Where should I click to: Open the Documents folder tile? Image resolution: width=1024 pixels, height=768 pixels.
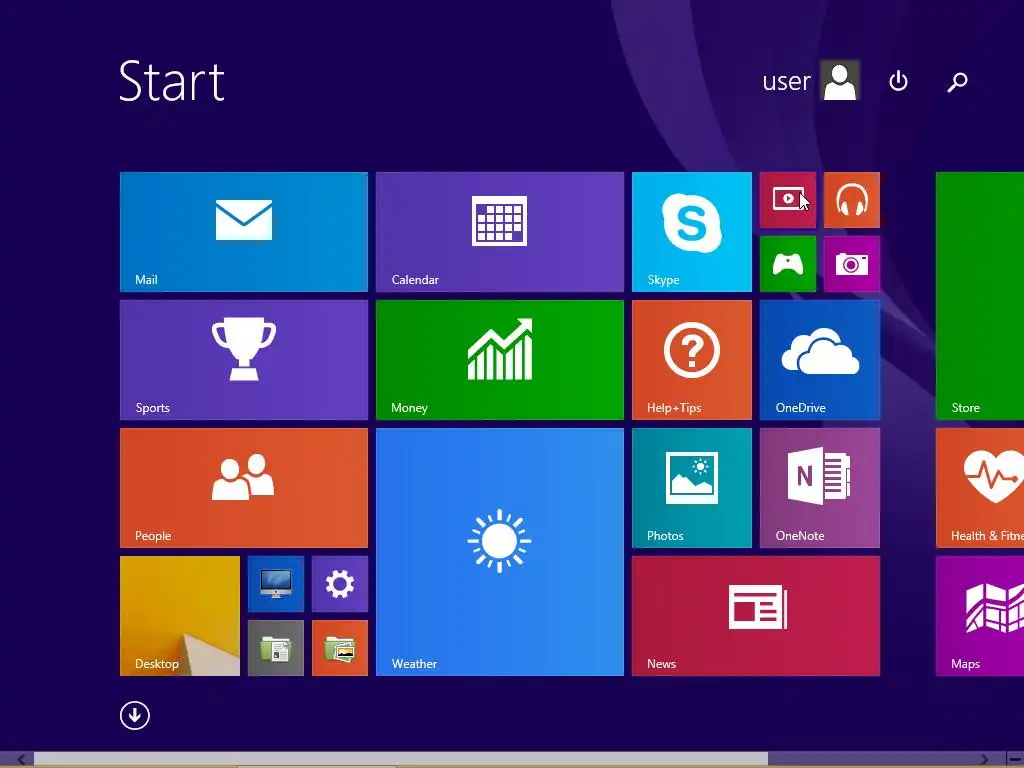point(276,648)
